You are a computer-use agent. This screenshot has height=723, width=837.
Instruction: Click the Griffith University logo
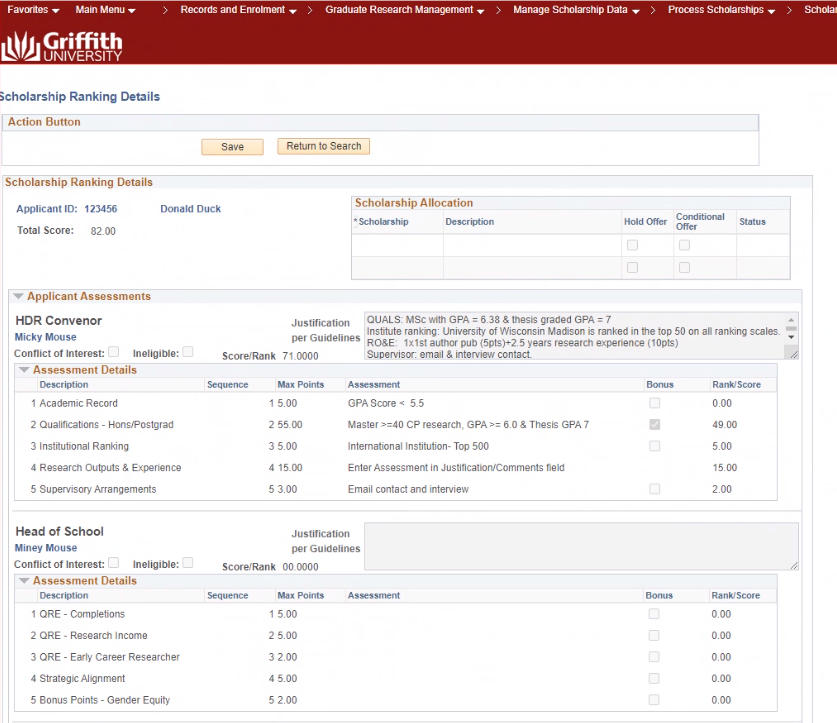[x=62, y=45]
